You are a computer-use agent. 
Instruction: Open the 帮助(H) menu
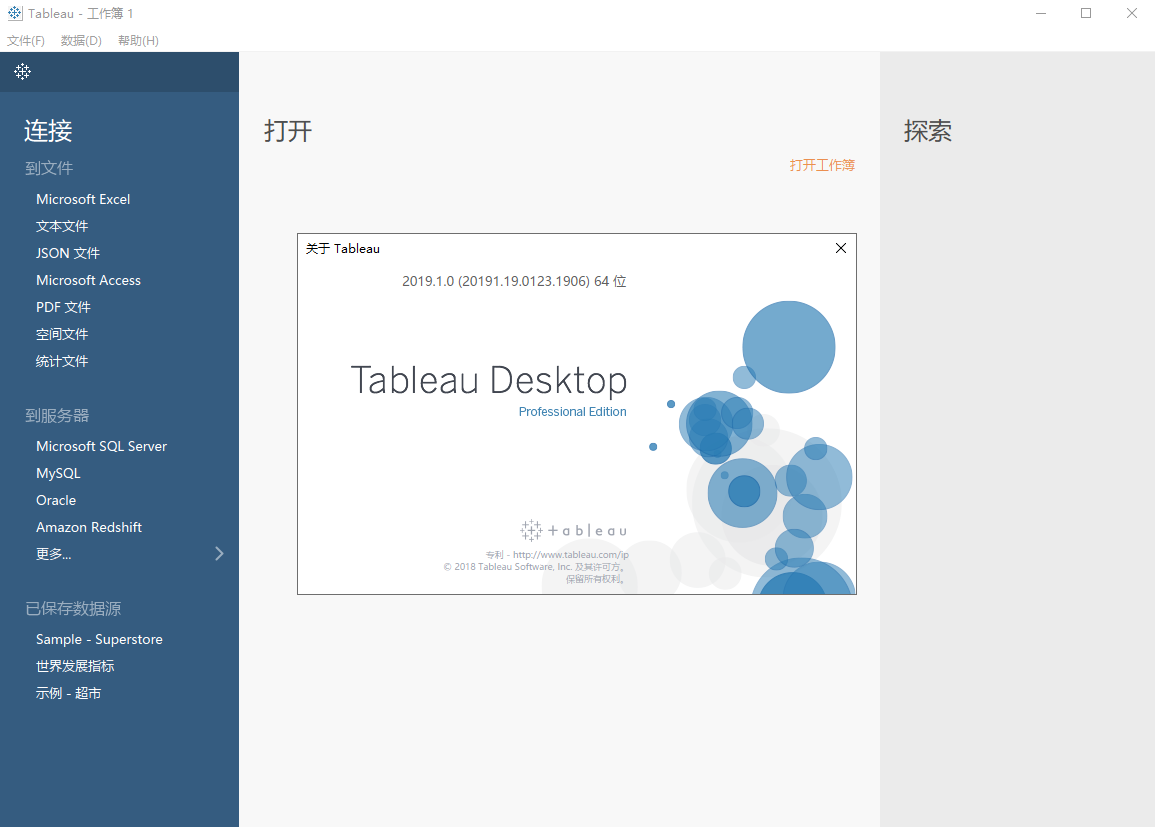(x=138, y=40)
